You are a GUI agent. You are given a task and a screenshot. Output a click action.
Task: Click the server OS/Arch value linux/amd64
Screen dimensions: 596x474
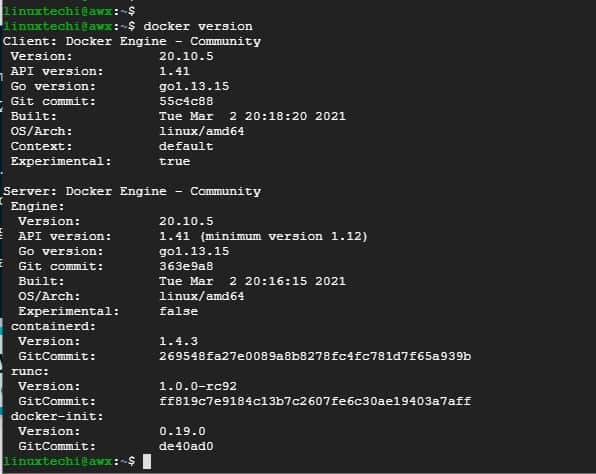click(201, 296)
